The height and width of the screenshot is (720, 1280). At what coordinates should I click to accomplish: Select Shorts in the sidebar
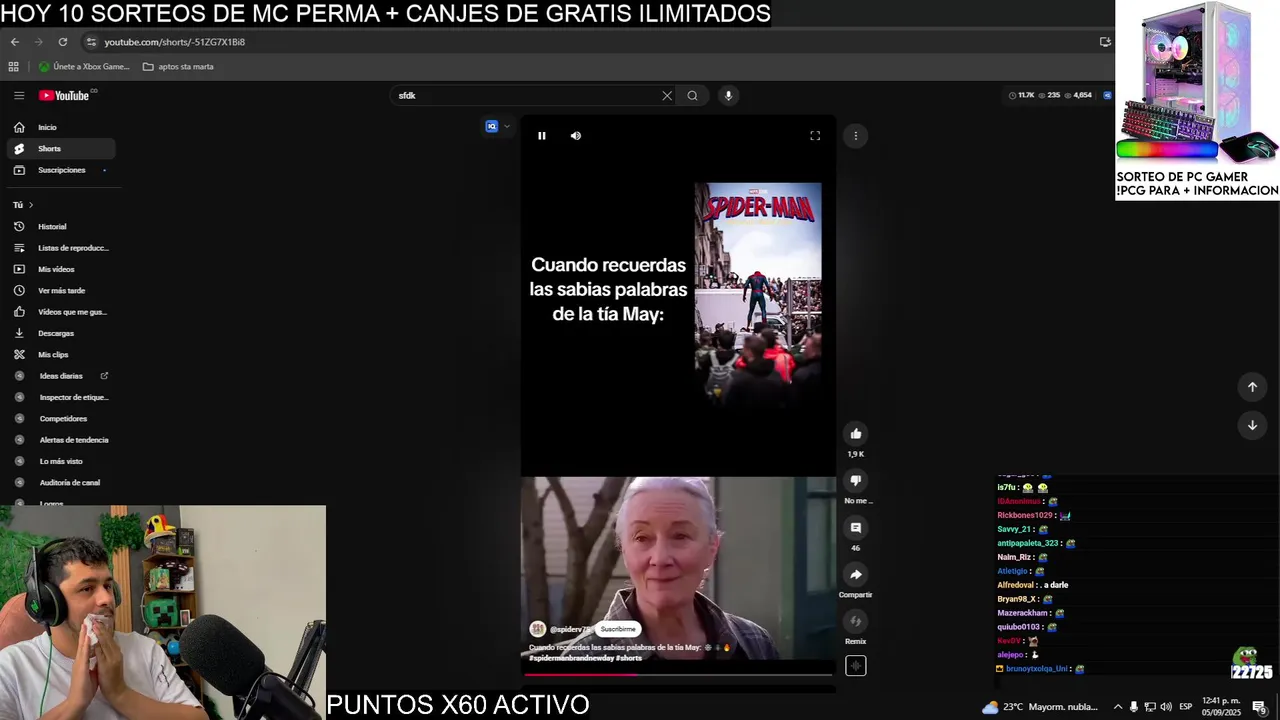[60, 148]
